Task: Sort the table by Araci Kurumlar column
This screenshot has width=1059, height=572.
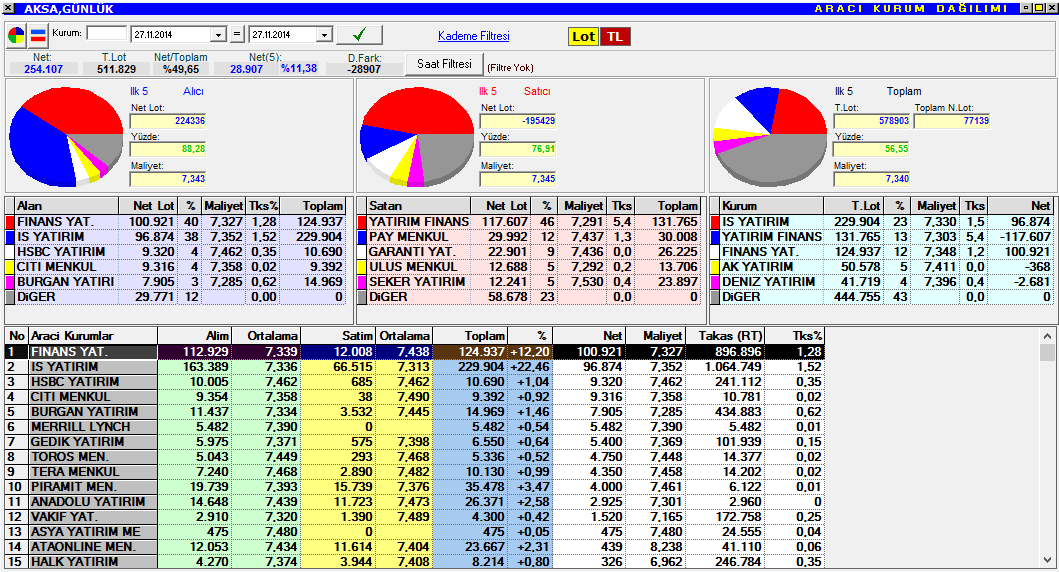Action: [x=92, y=336]
